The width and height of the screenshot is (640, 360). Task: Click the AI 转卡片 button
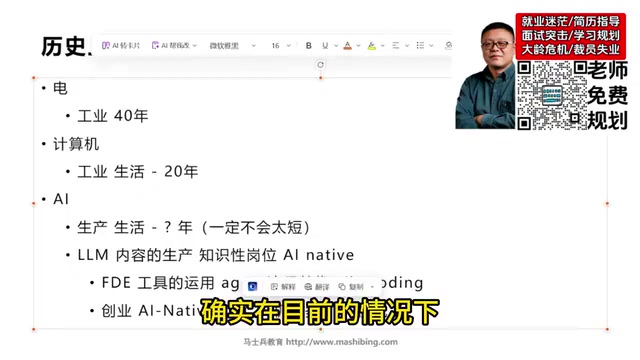pos(121,45)
